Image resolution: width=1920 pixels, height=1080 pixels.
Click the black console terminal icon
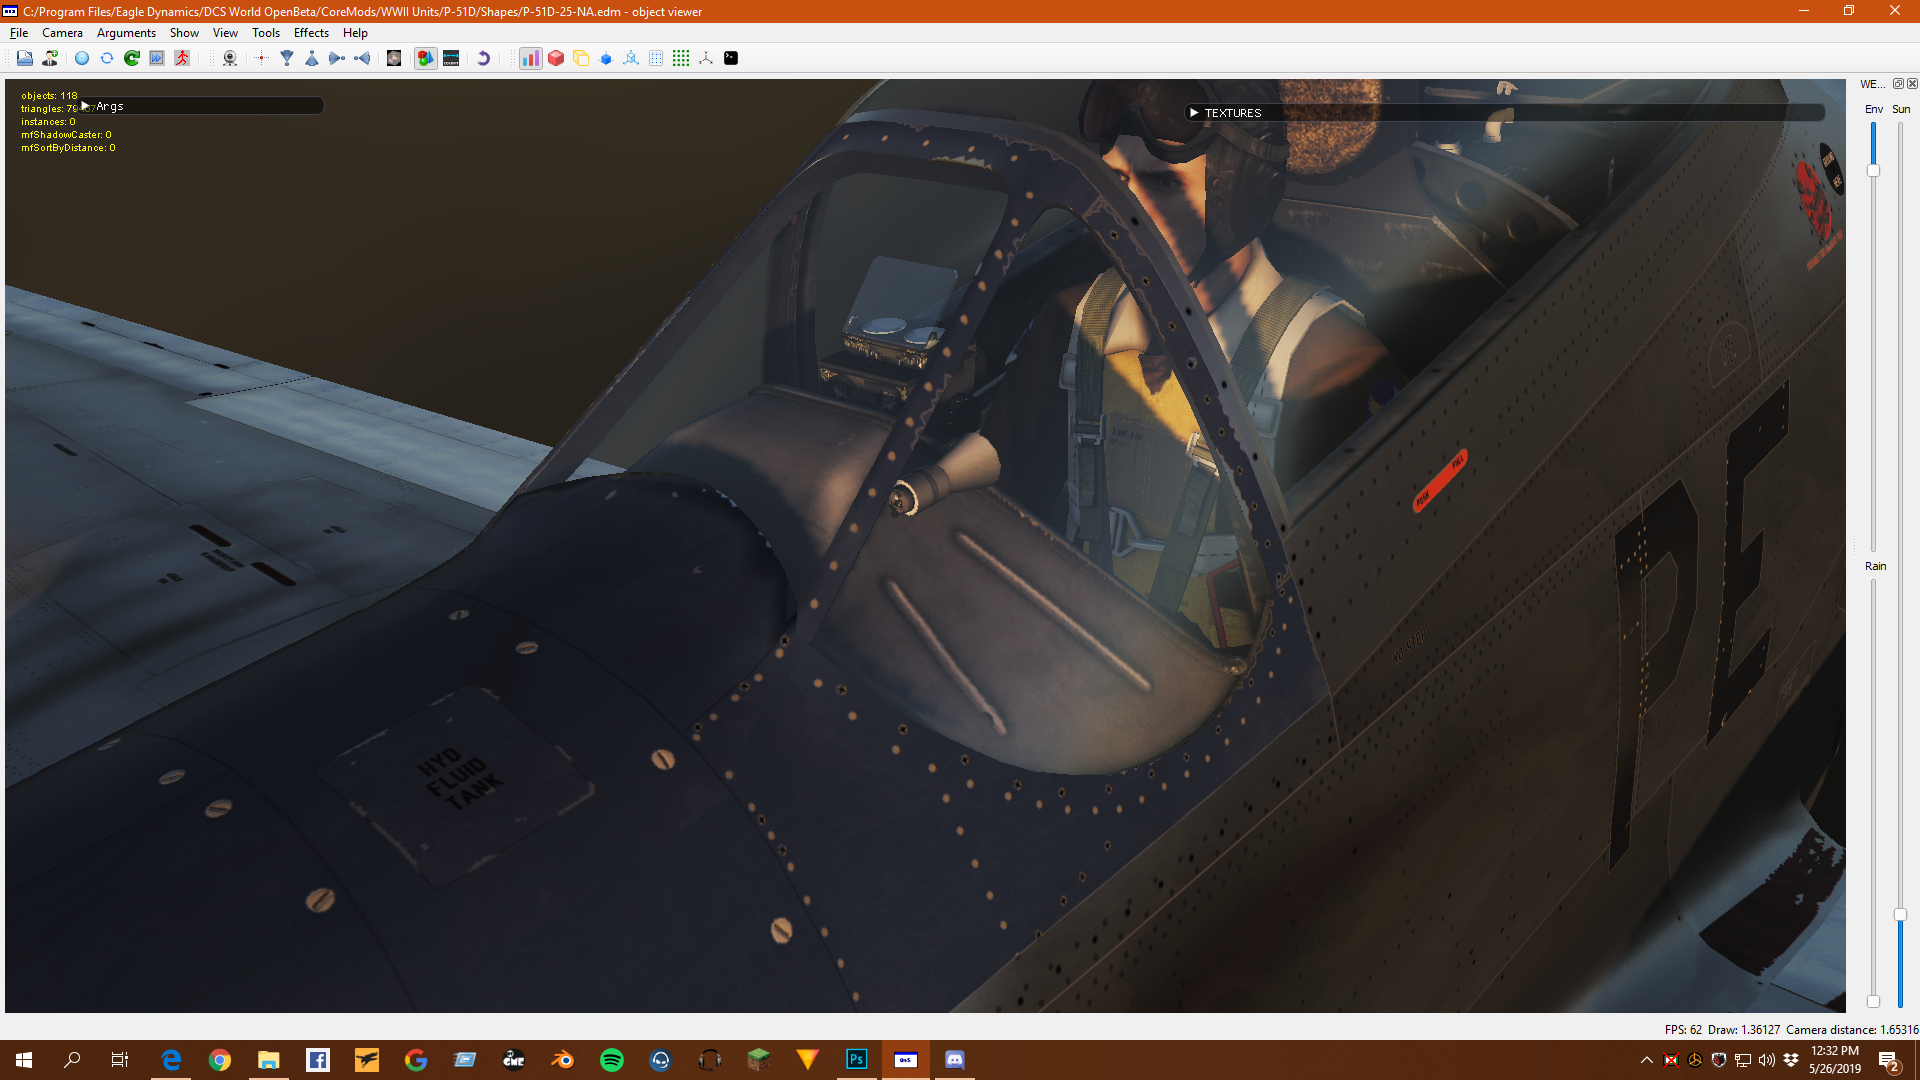[731, 58]
